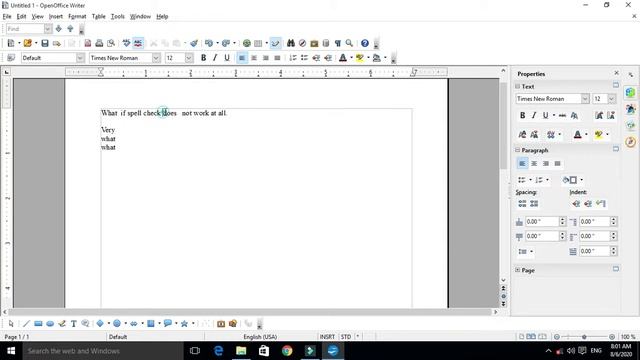Click Increase Spacing button under Spacing
The width and height of the screenshot is (640, 360).
point(522,203)
